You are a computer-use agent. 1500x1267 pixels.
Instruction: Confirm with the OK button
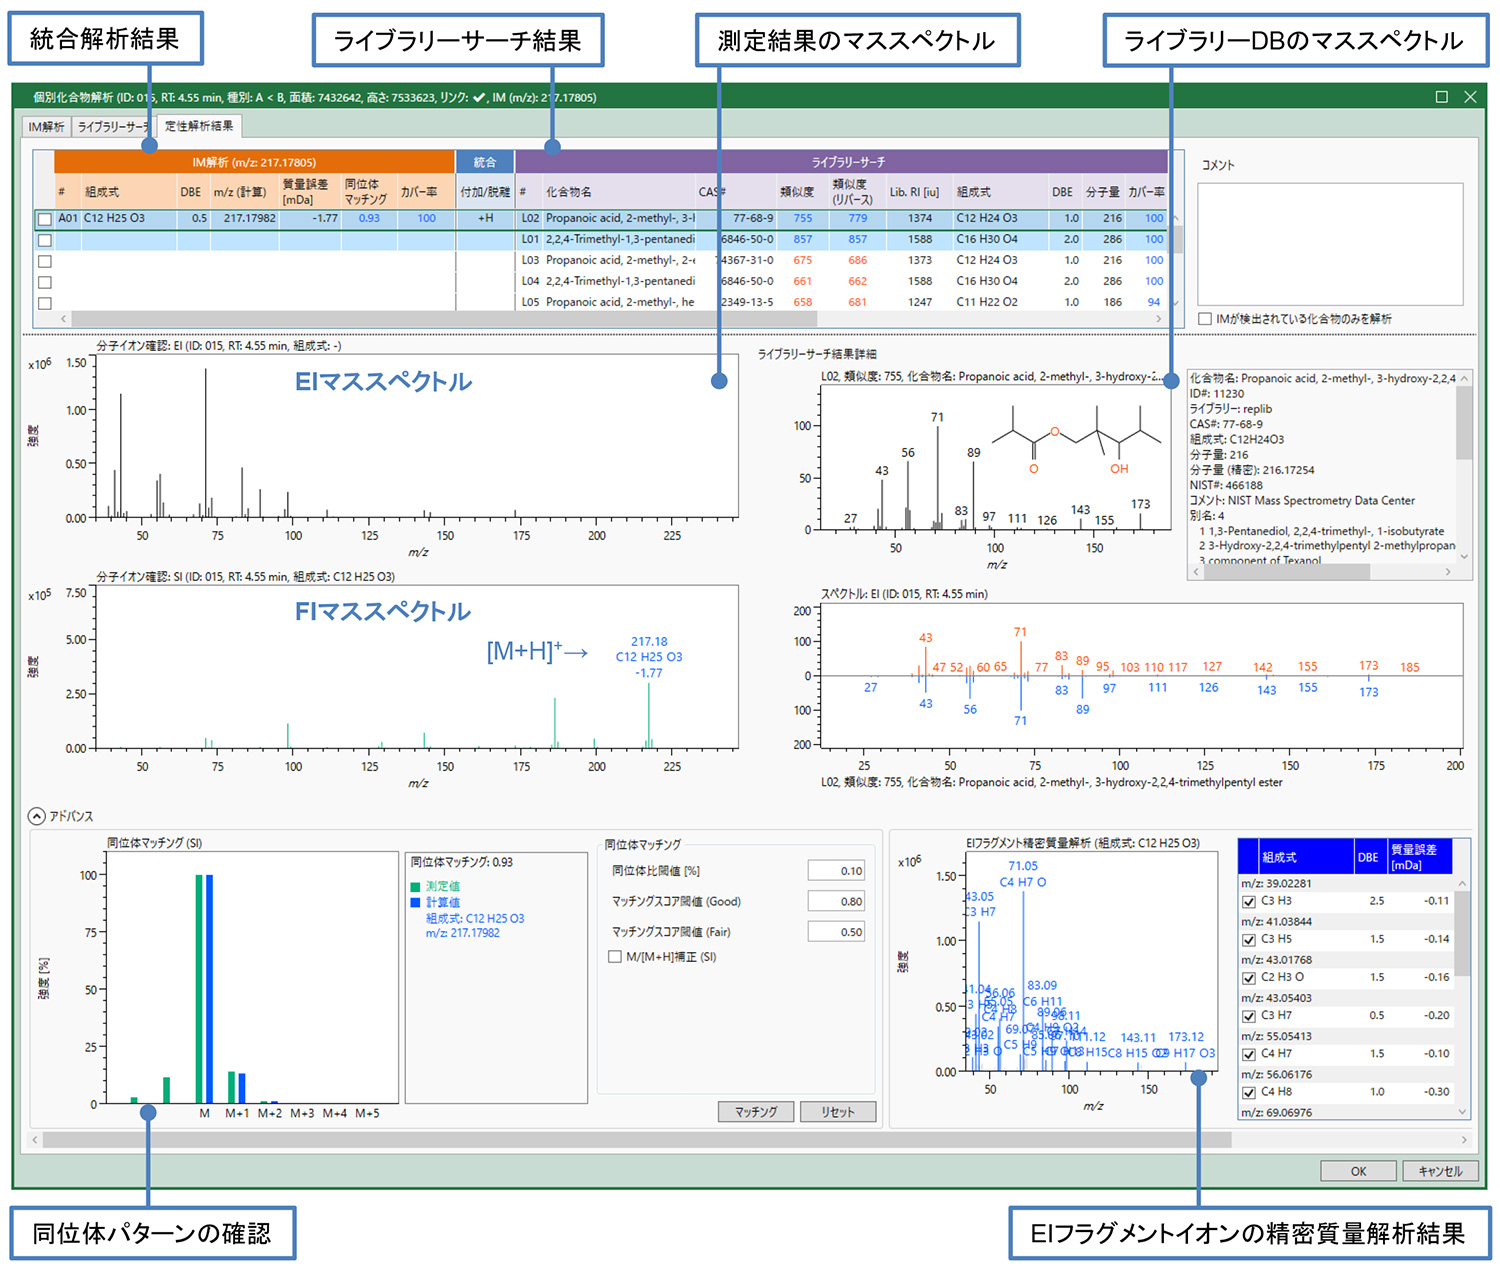(x=1358, y=1171)
